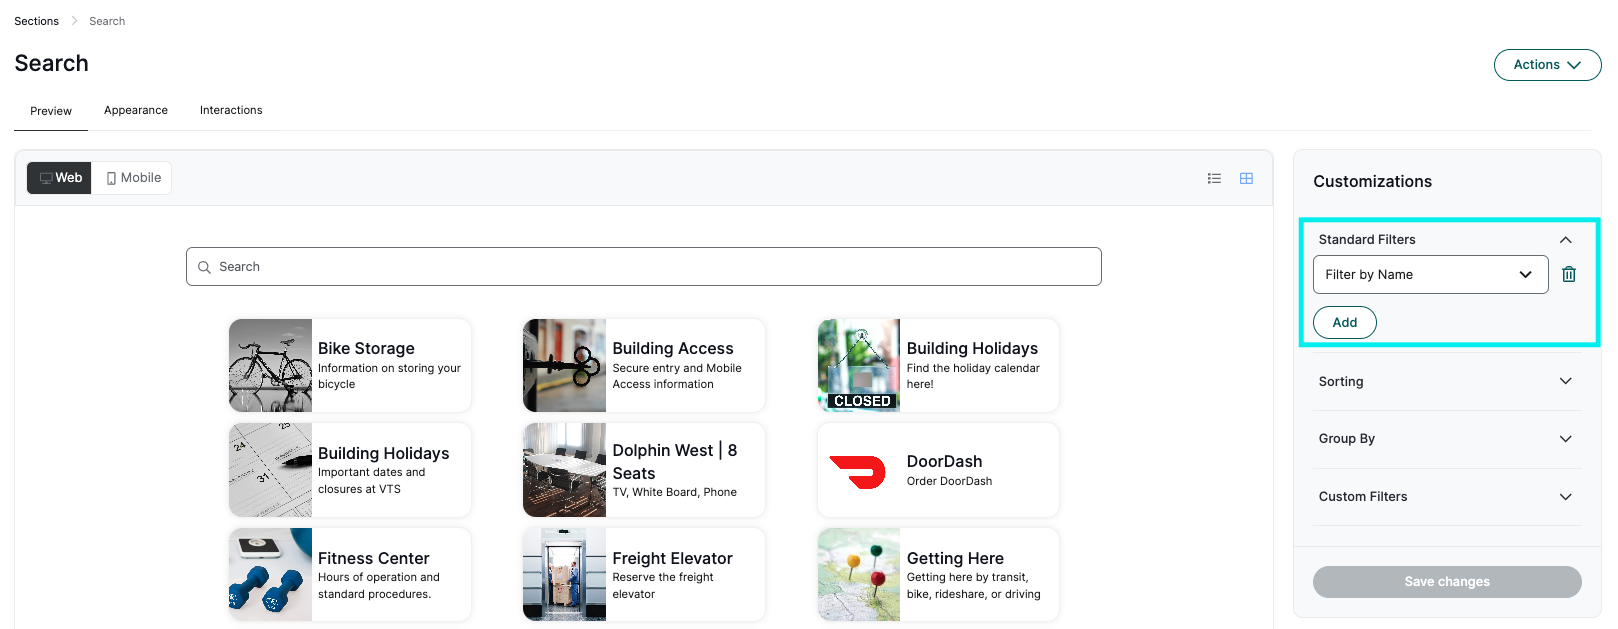Expand the Sorting section
This screenshot has height=629, width=1618.
(x=1445, y=382)
